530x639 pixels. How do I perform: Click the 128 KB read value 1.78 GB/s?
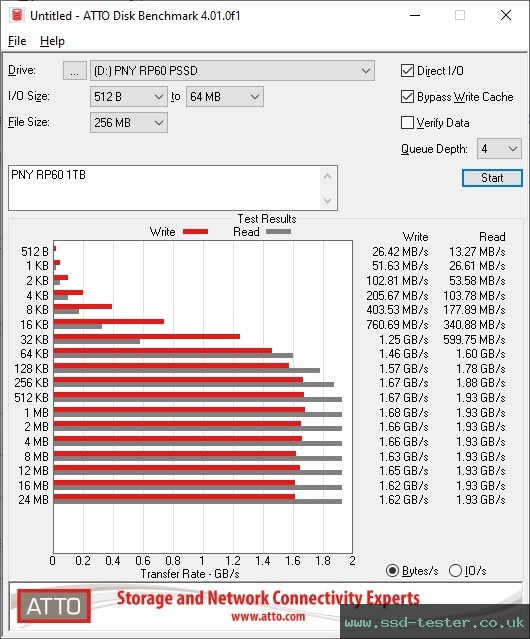(x=481, y=369)
